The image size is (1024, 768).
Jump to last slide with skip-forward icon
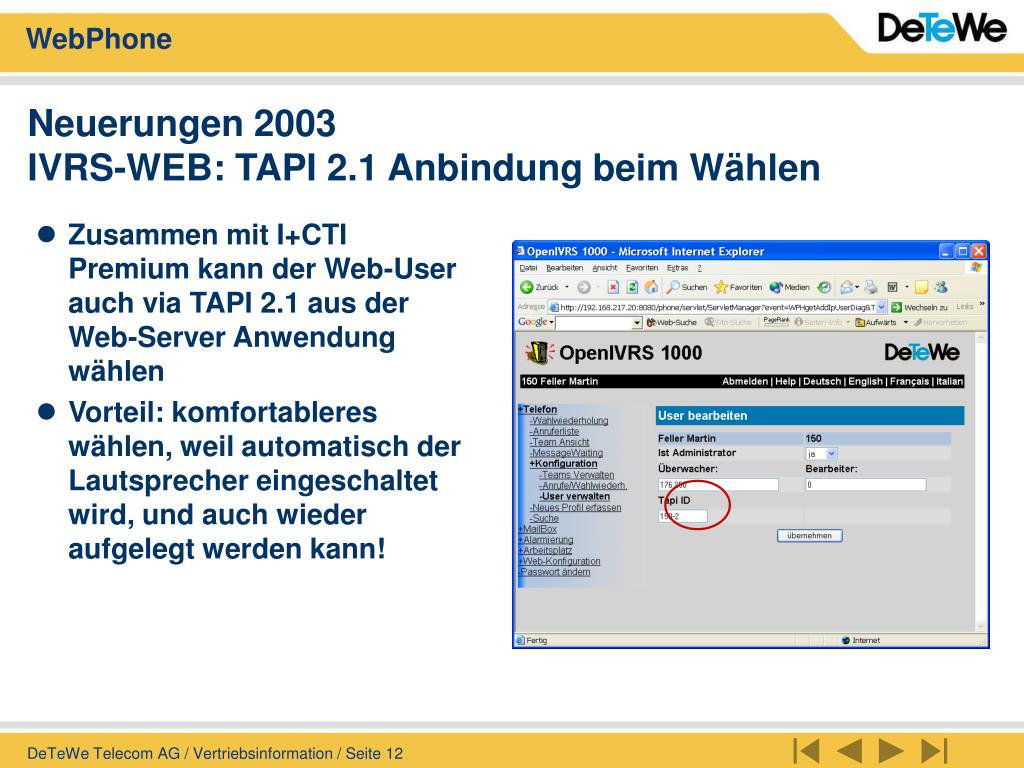coord(934,750)
